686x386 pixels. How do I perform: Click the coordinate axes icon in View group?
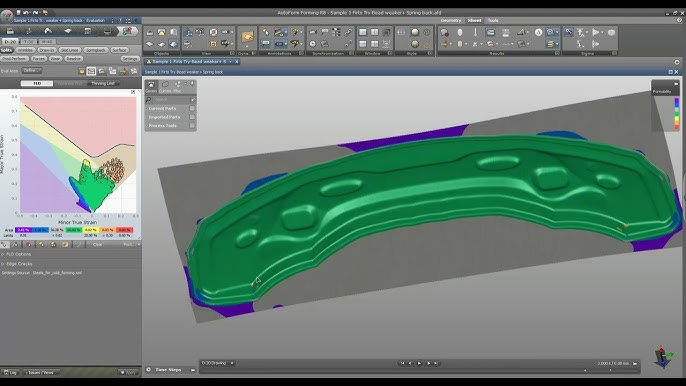tap(189, 32)
